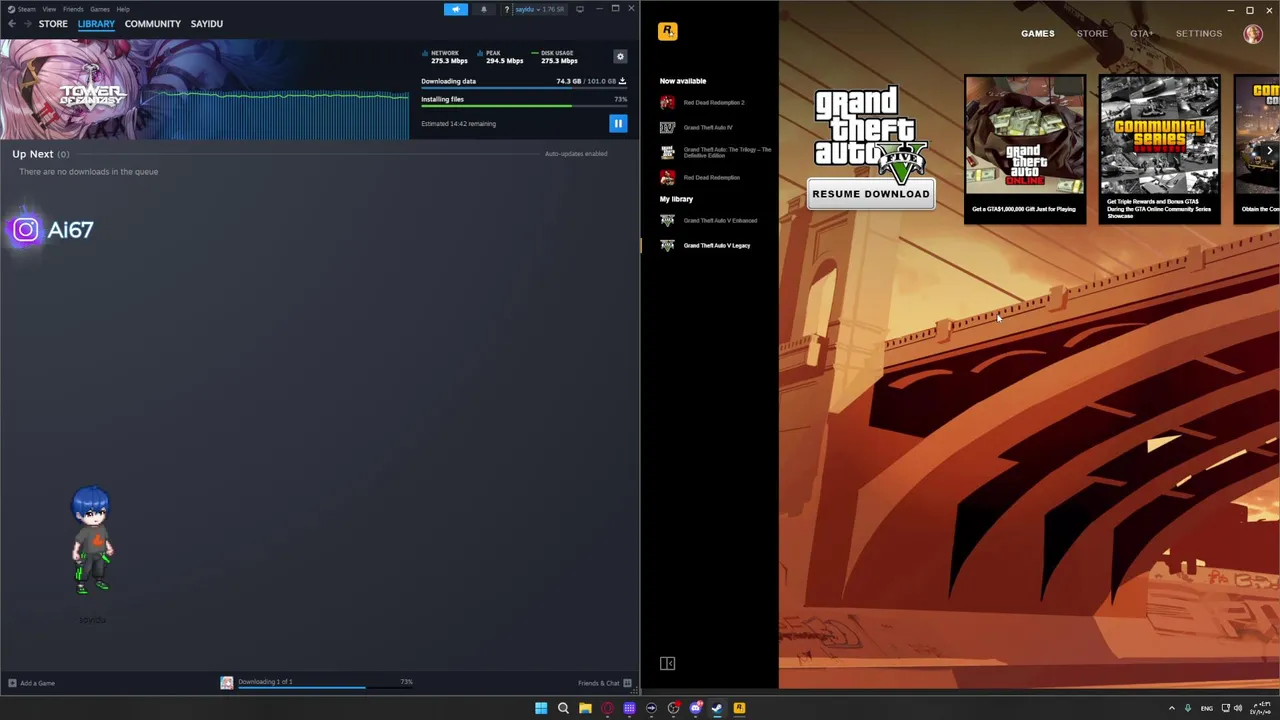This screenshot has height=720, width=1280.
Task: Show hidden system tray icons
Action: pos(1172,708)
